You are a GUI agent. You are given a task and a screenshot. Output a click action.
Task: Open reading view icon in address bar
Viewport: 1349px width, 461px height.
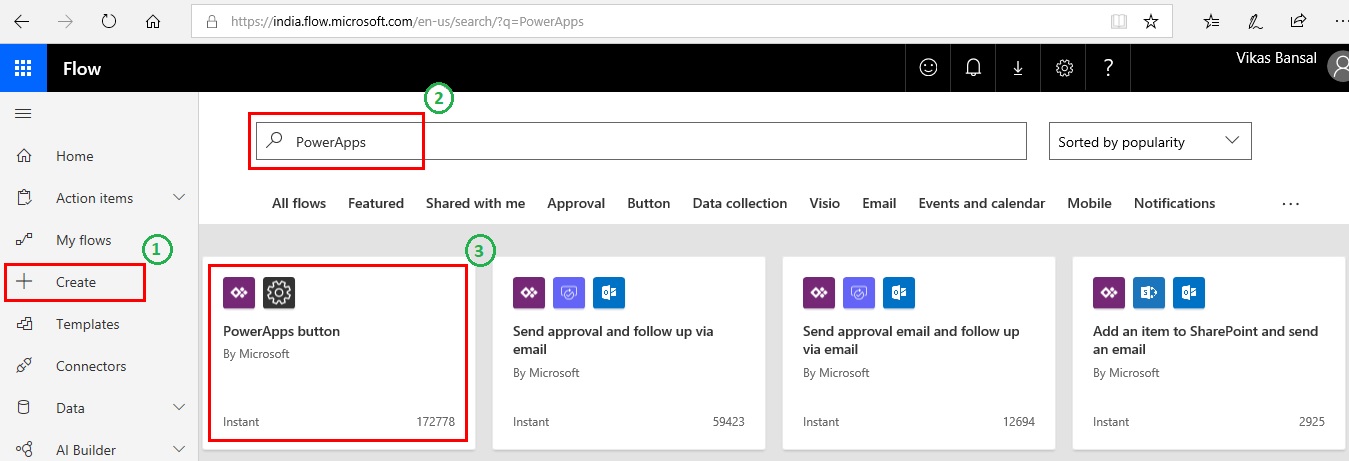[1118, 21]
